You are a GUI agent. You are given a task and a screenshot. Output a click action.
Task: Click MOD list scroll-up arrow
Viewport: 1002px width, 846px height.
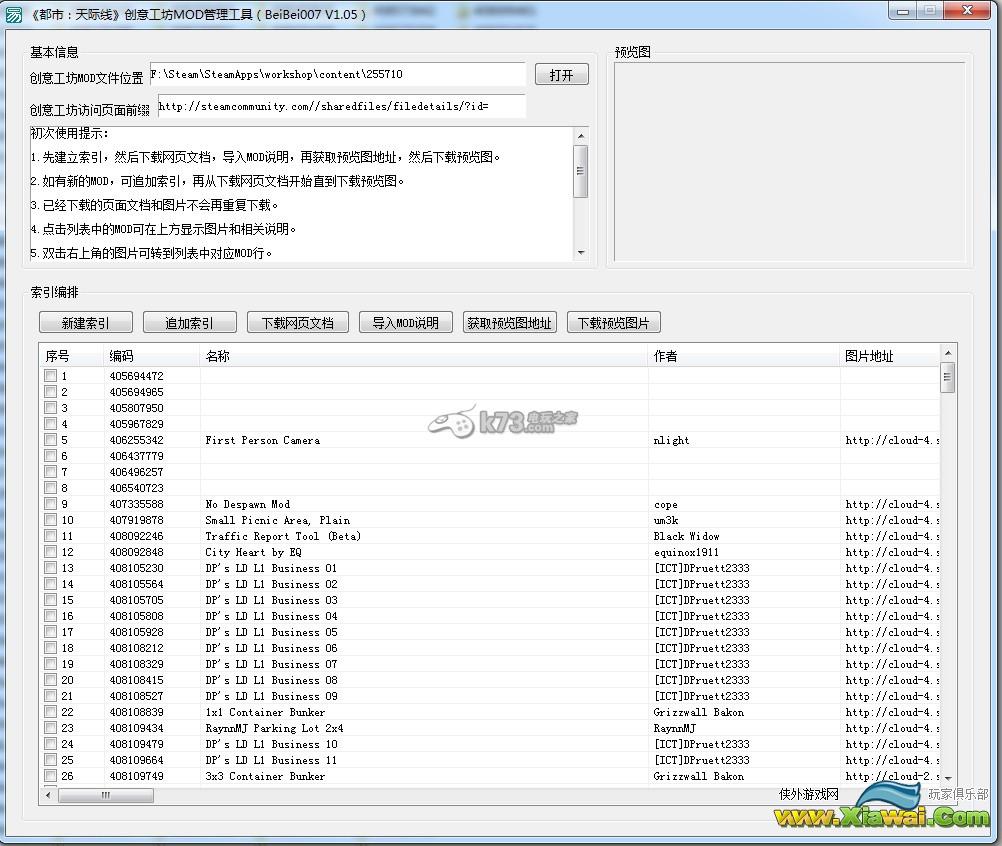tap(948, 353)
